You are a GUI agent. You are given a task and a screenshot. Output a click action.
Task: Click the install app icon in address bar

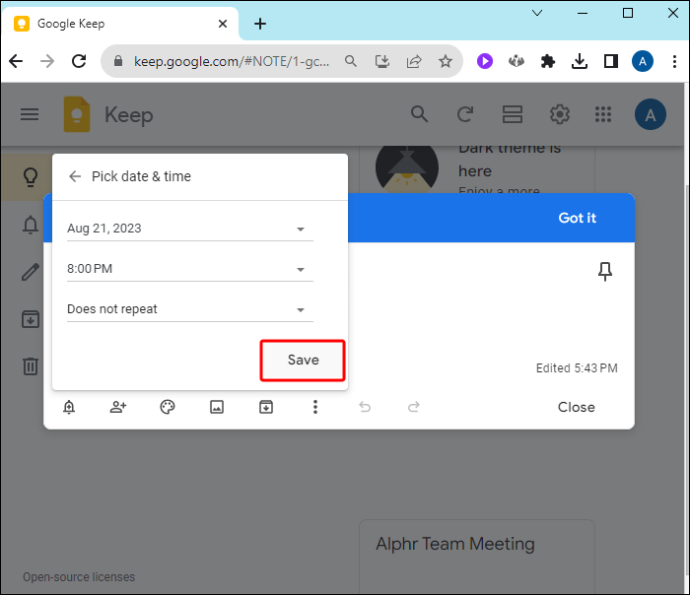point(382,61)
